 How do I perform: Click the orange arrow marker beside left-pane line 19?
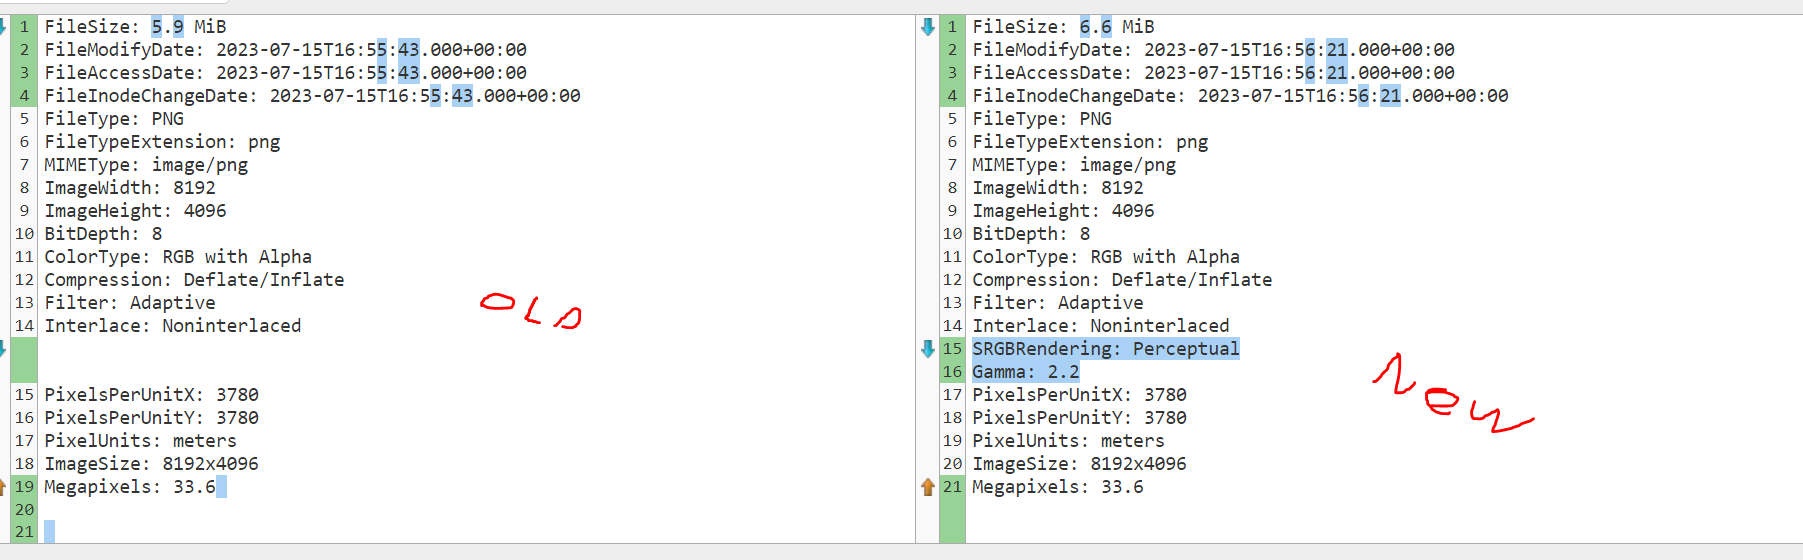coord(3,487)
